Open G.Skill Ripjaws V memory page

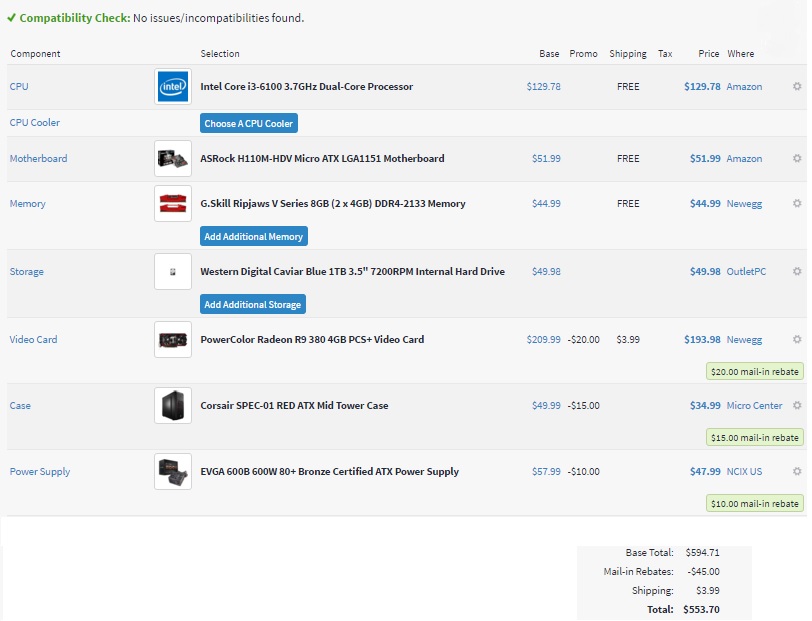[332, 204]
